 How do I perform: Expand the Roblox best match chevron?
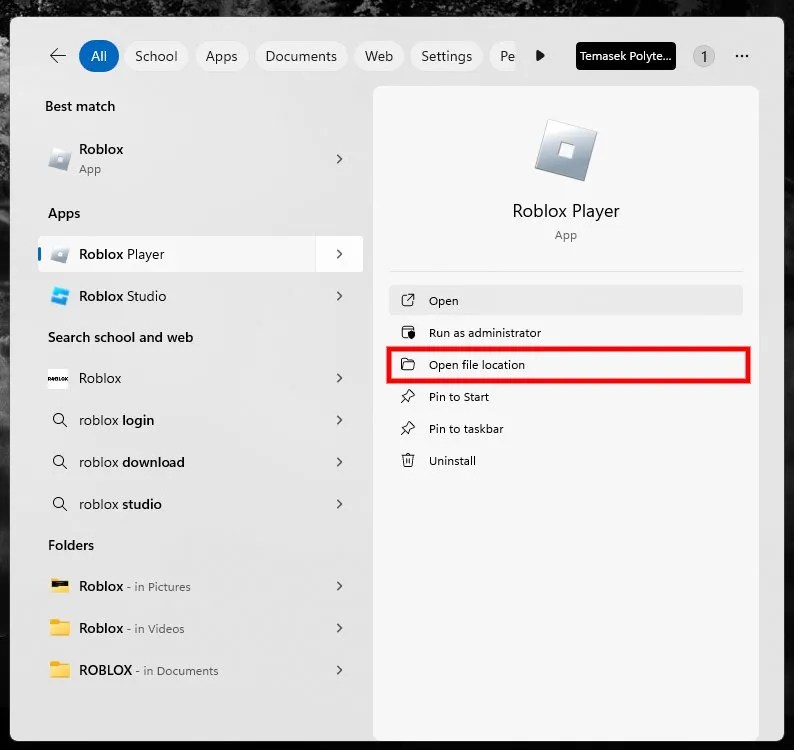coord(339,159)
